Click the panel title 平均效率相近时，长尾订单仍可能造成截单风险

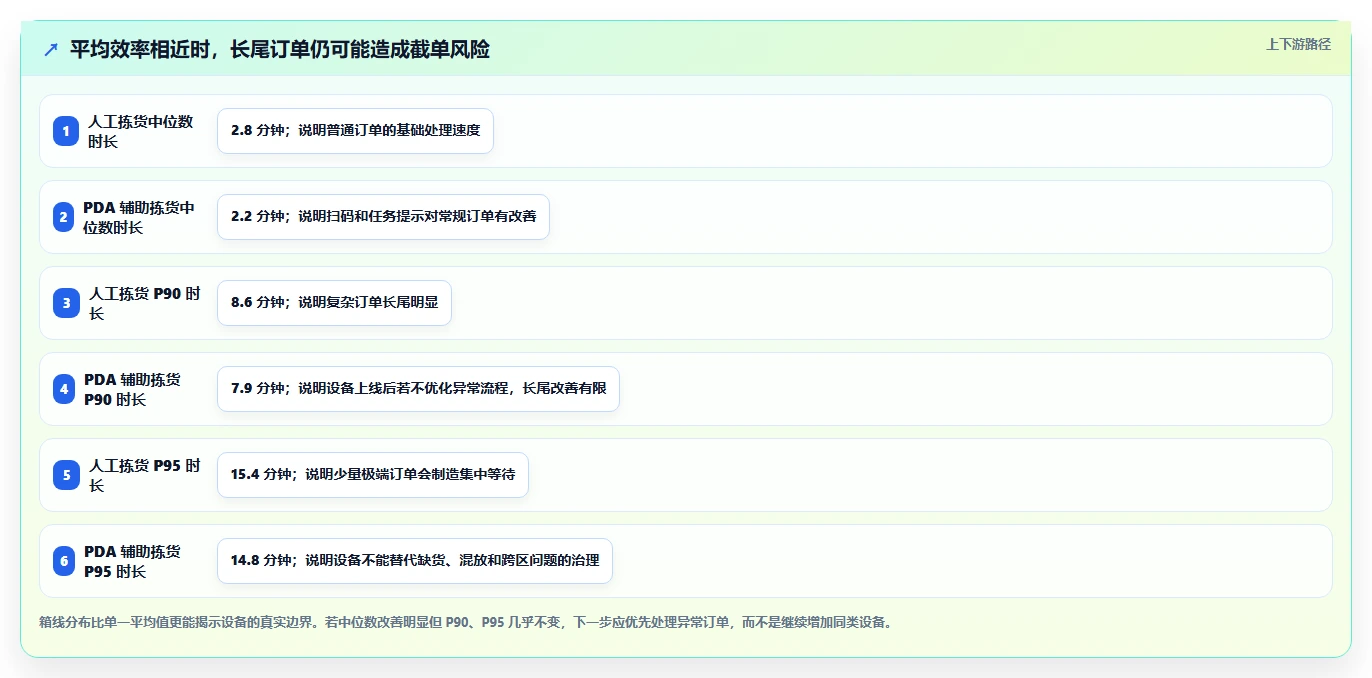point(279,49)
